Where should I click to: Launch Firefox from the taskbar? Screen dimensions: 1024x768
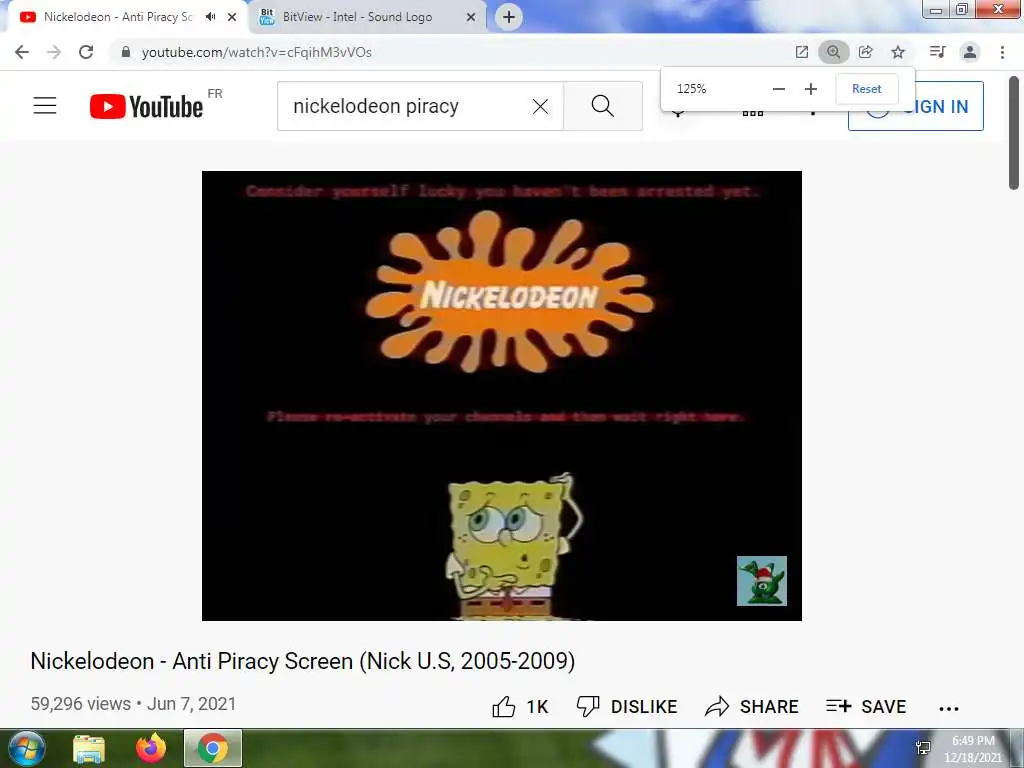coord(151,749)
